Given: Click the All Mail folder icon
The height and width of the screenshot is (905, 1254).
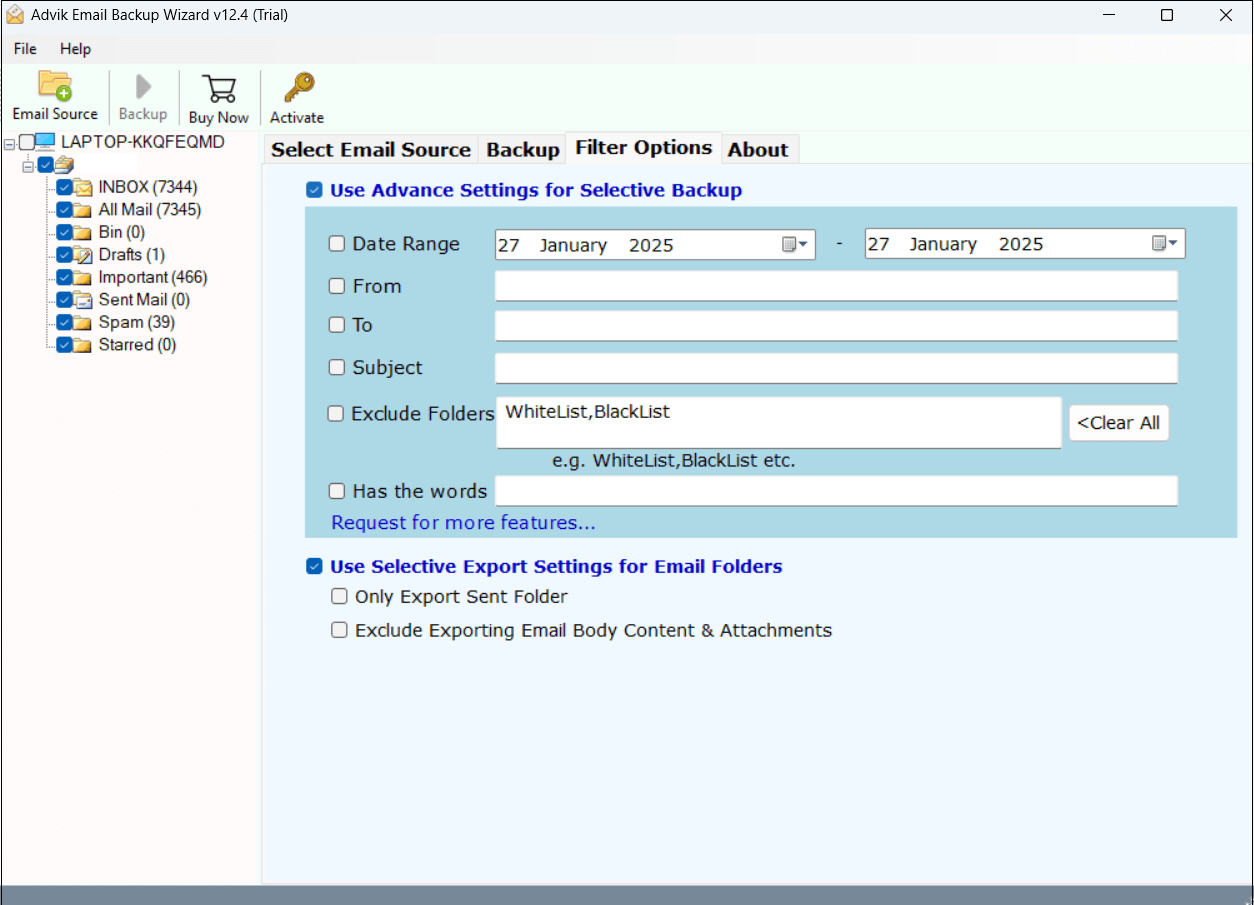Looking at the screenshot, I should [x=83, y=210].
